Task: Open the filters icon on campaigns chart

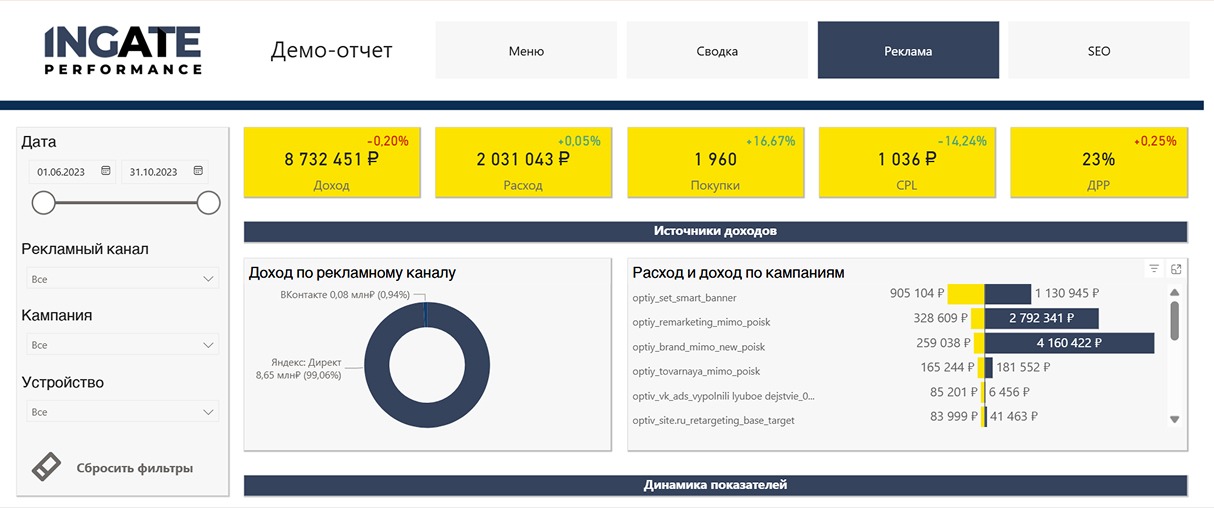Action: 1154,269
